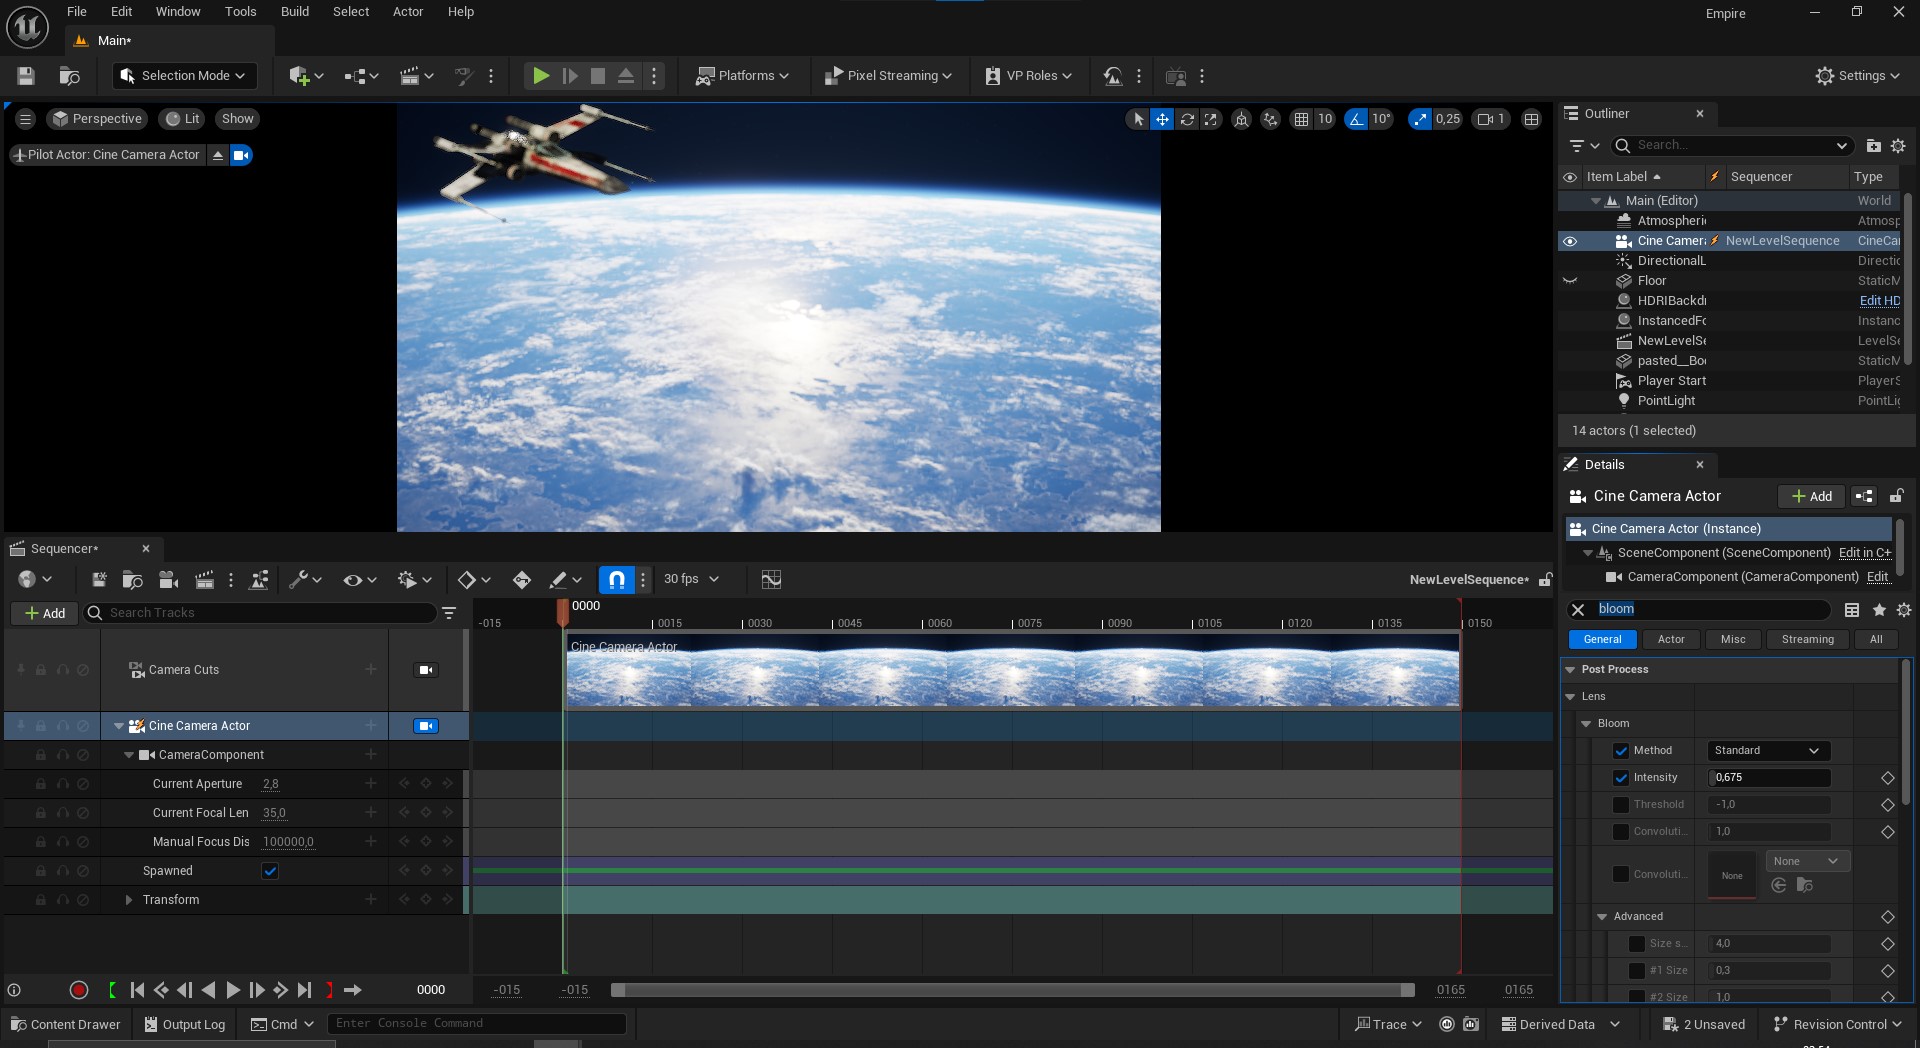Screen dimensions: 1920x1048
Task: Toggle the Bloom Method override checkbox
Action: point(1621,751)
